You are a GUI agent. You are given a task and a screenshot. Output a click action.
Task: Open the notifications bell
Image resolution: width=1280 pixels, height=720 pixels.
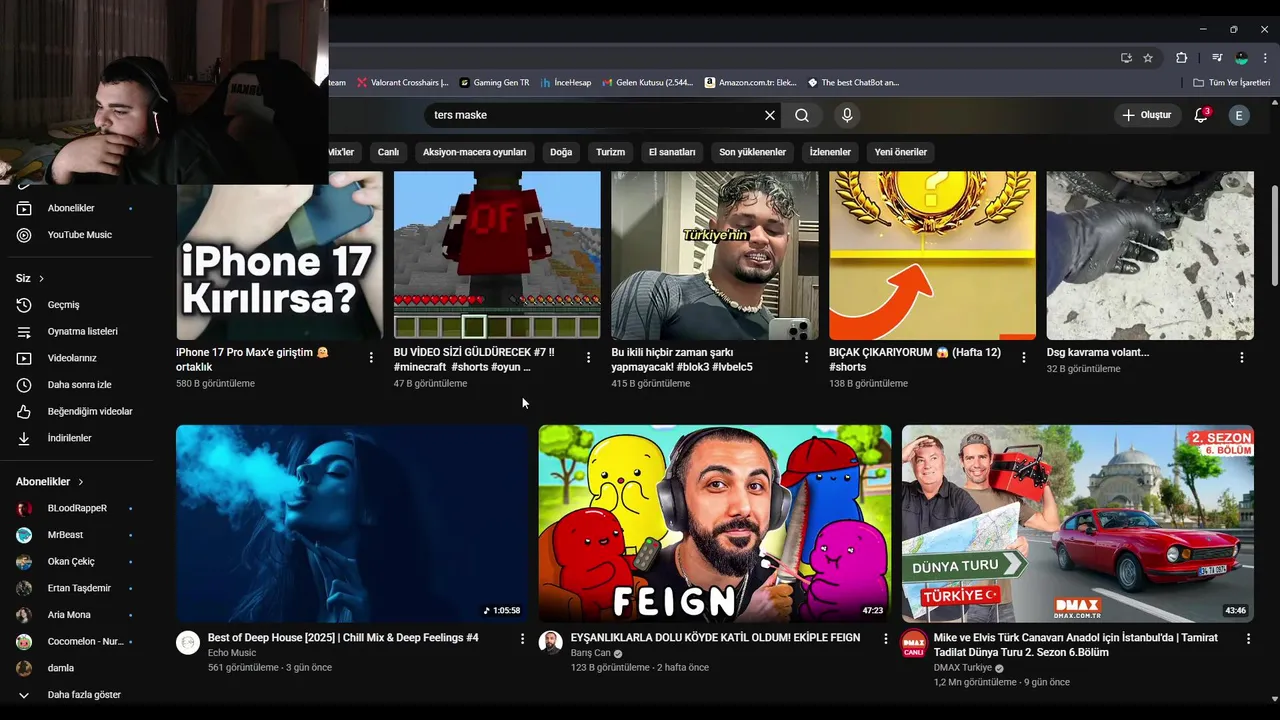coord(1201,115)
